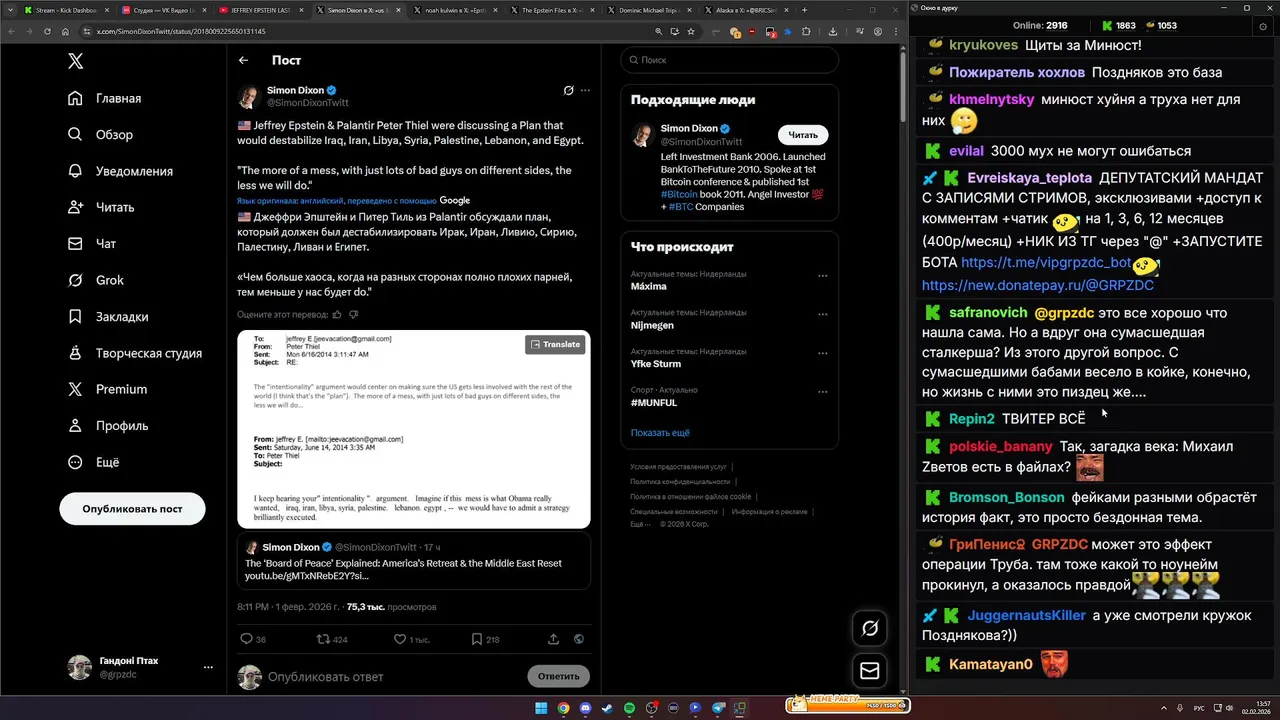Open post options three dots

[x=585, y=90]
